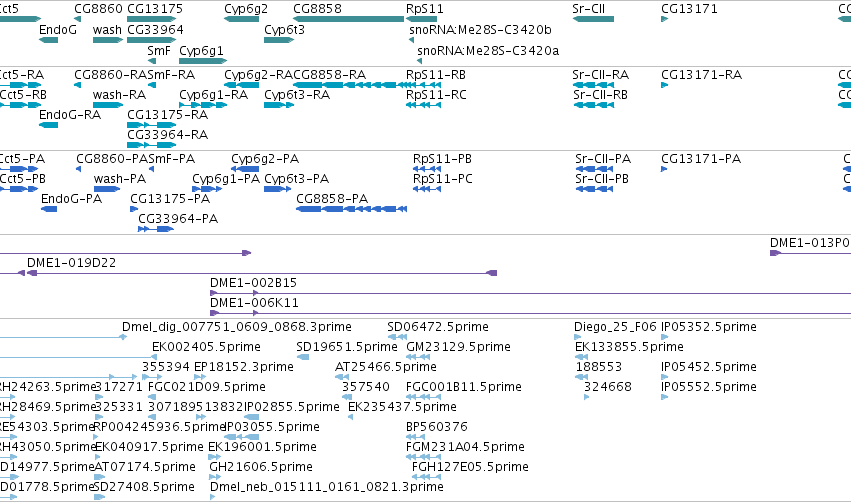Select the CG13171-RA transcript label

[x=701, y=75]
